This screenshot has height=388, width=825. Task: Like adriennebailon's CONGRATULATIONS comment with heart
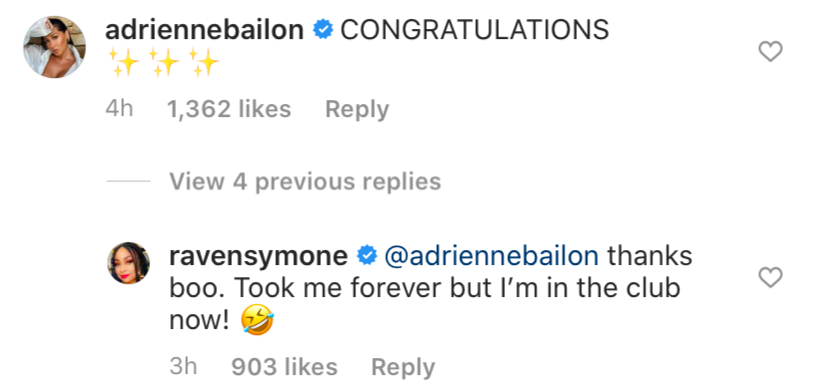[770, 52]
